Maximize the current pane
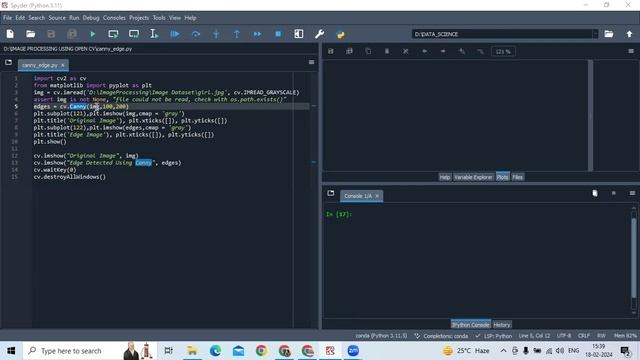Screen dimensions: 640x360 pos(299,34)
